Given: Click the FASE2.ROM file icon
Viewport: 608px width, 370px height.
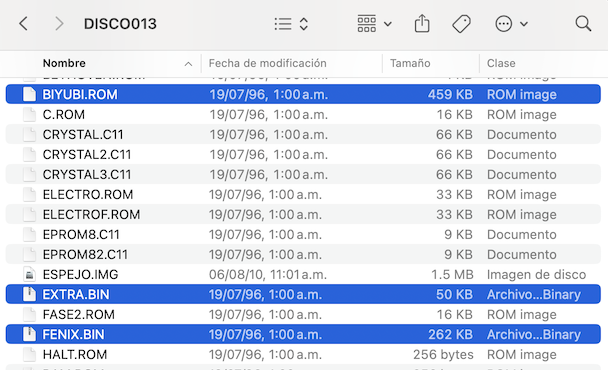Looking at the screenshot, I should pos(29,315).
